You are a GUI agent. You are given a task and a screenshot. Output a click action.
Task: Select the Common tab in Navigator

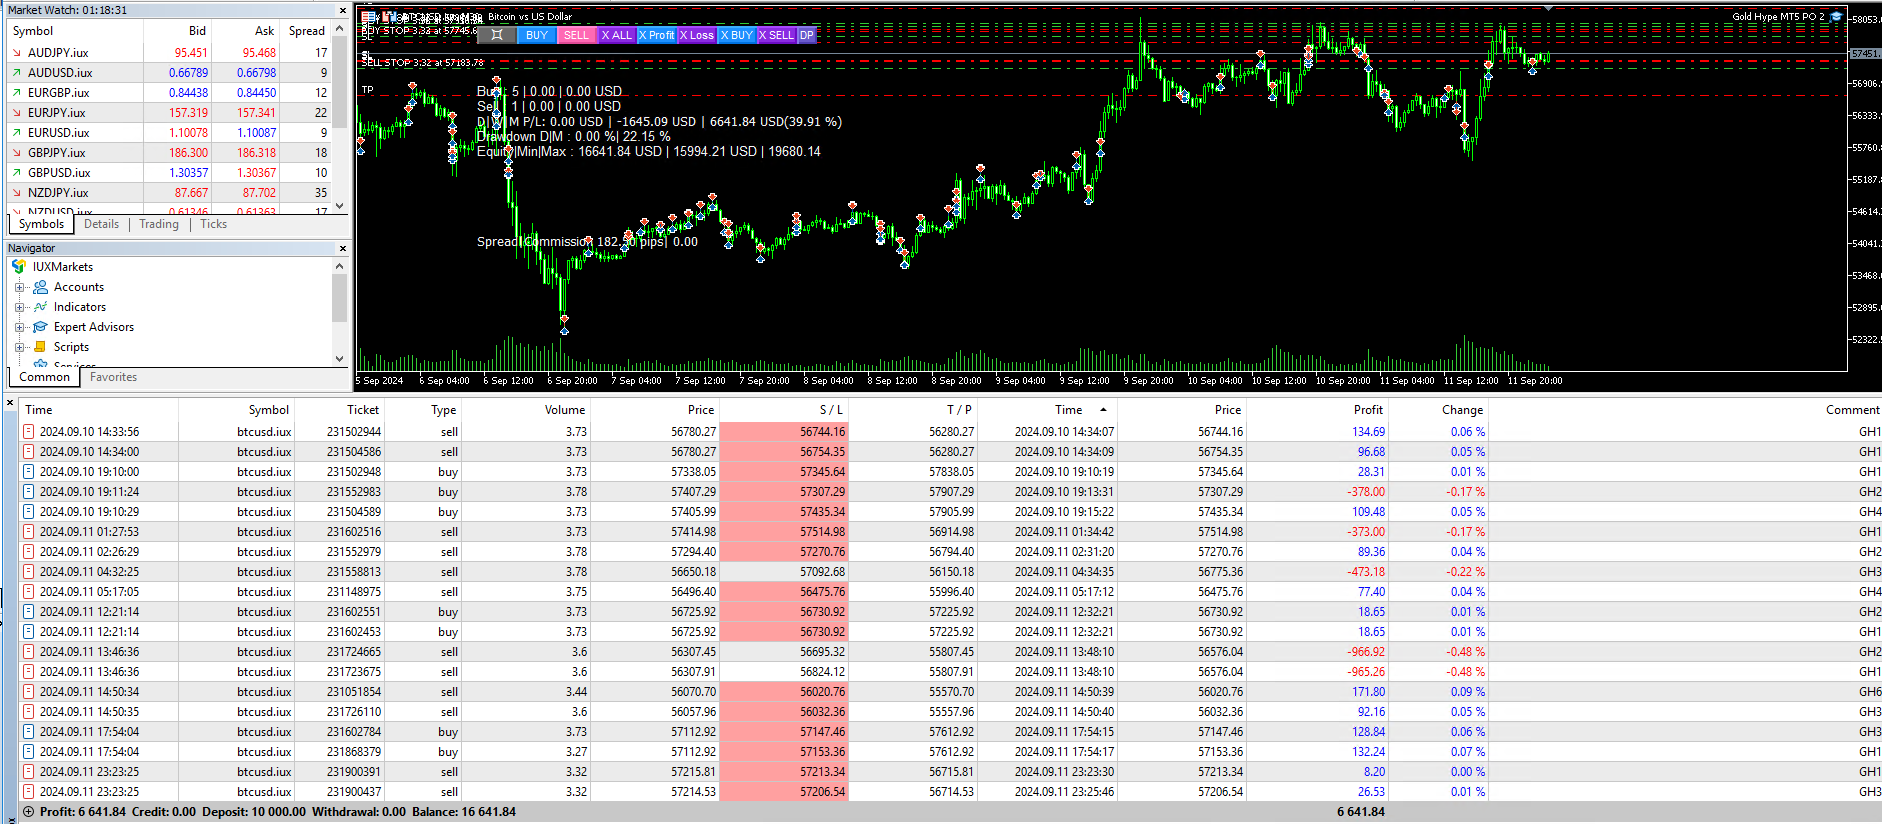click(45, 378)
